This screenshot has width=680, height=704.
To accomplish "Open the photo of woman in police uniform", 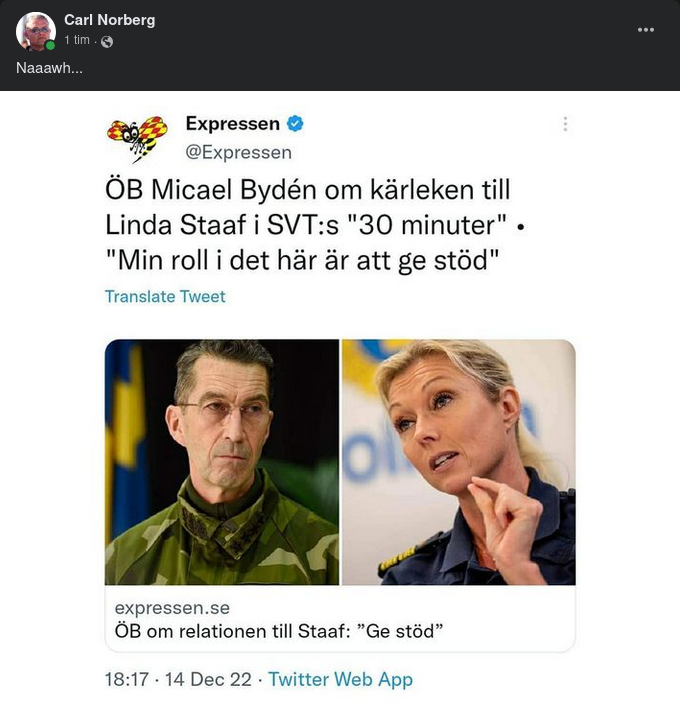I will (x=458, y=462).
